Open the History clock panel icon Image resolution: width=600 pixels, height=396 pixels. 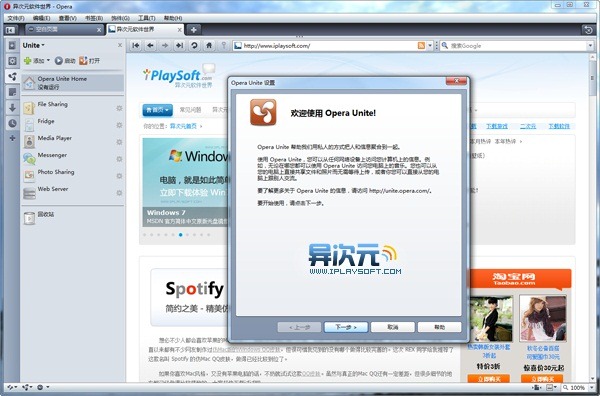12,123
